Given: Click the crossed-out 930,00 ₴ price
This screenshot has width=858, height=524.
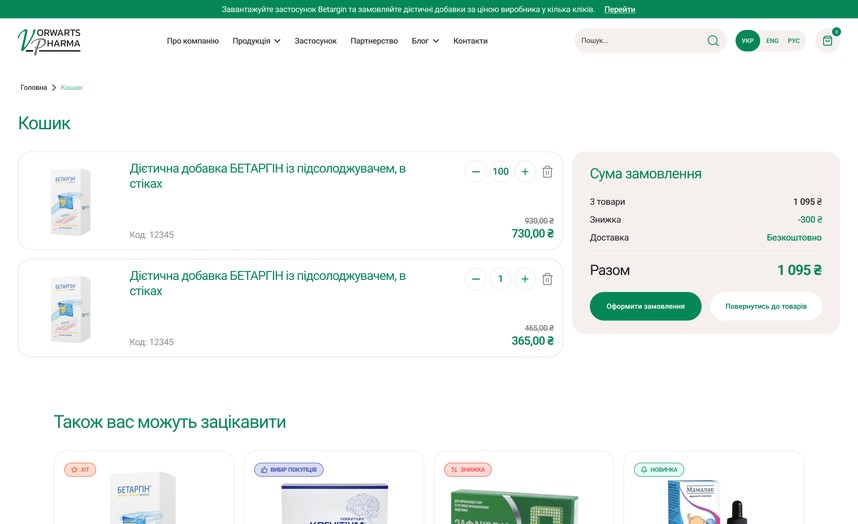Looking at the screenshot, I should coord(538,221).
